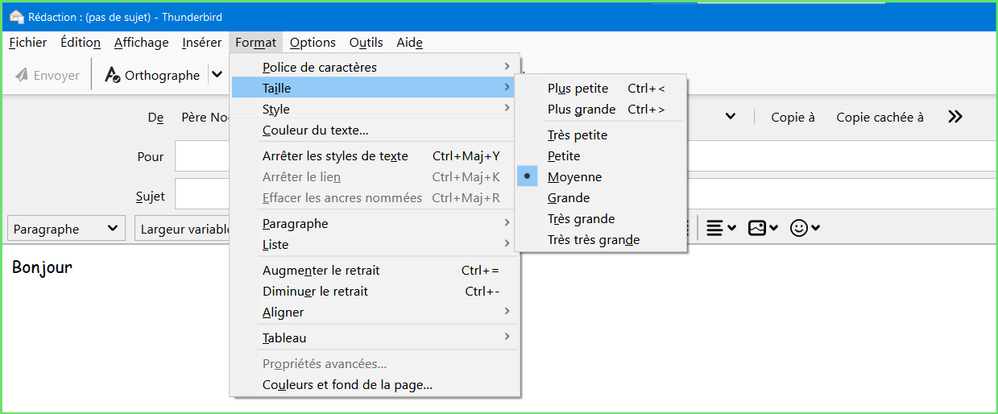This screenshot has width=998, height=414.
Task: Click the Orthographe spell-check icon
Action: (112, 75)
